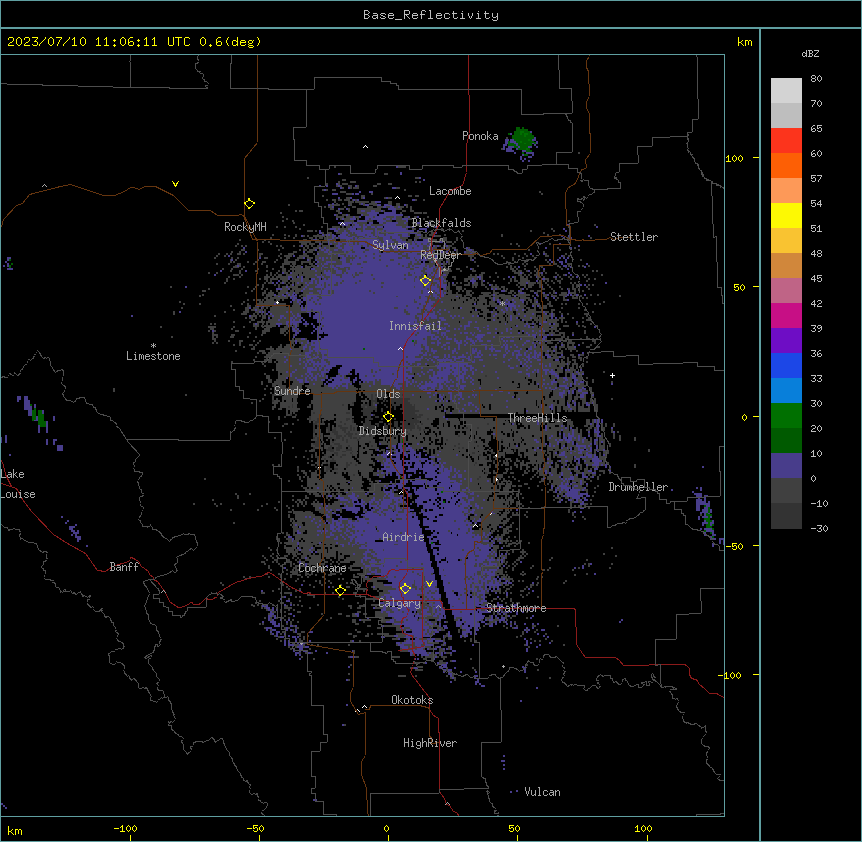Viewport: 862px width, 842px height.
Task: Click the legend value 57
Action: coord(816,179)
